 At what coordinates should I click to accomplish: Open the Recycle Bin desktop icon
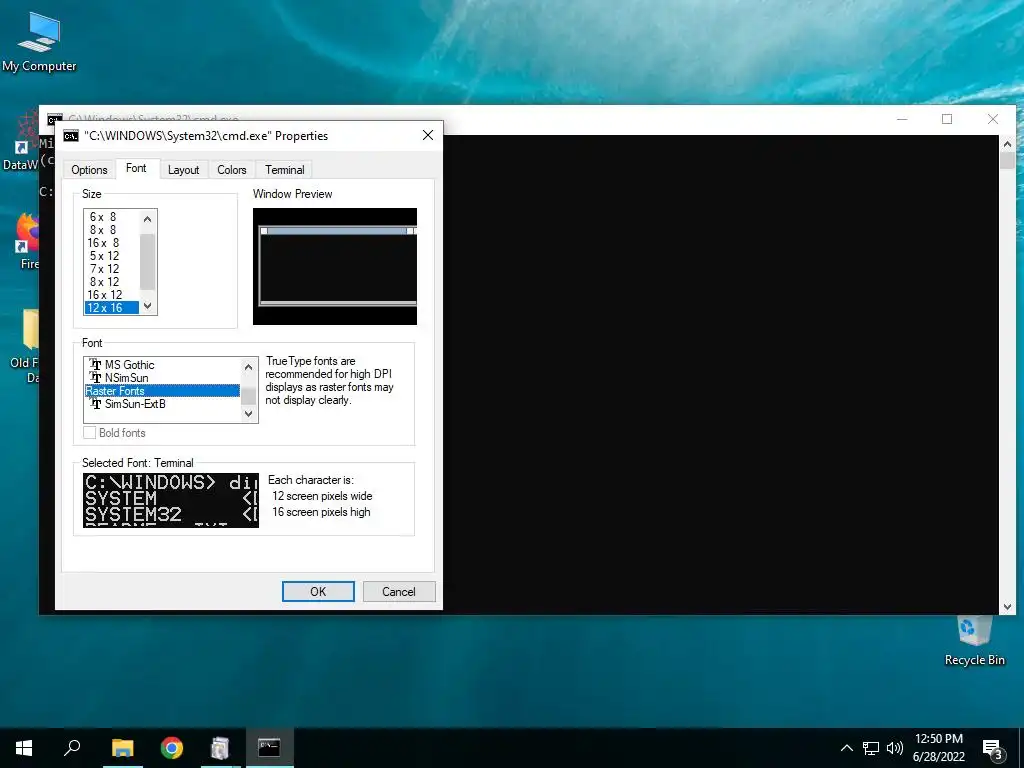pos(974,640)
